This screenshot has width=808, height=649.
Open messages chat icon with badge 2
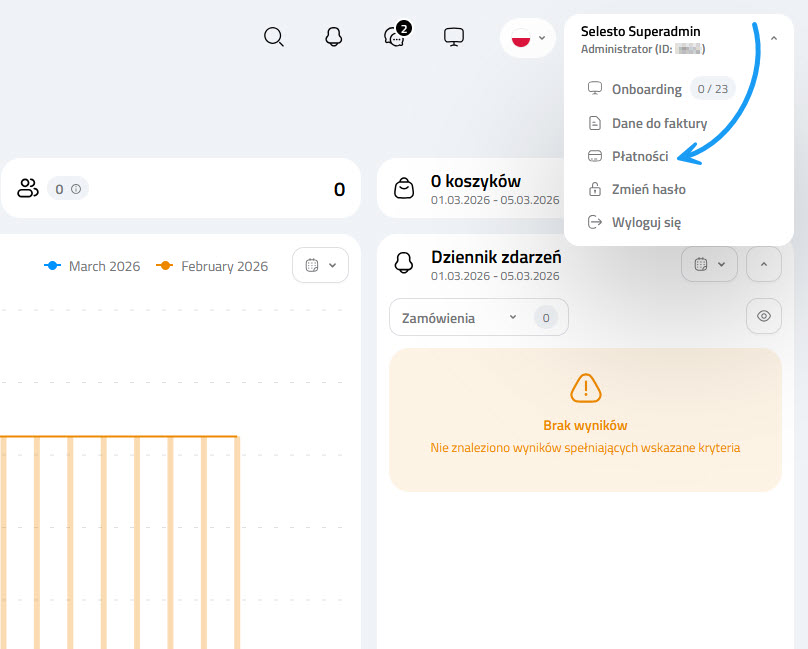(x=394, y=37)
